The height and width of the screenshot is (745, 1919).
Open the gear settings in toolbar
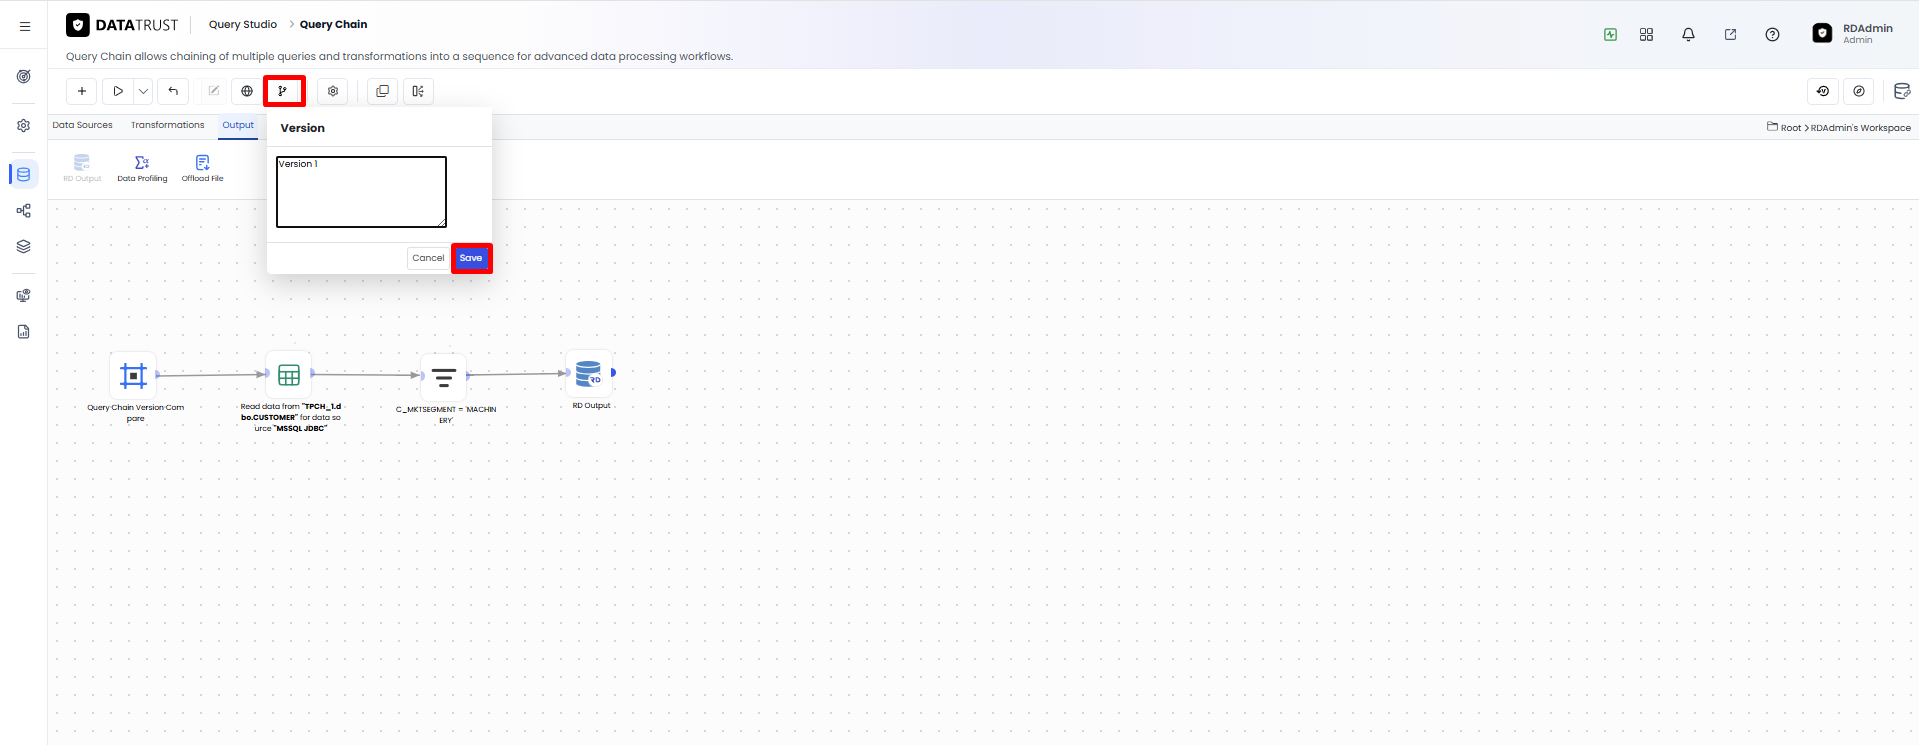click(333, 91)
